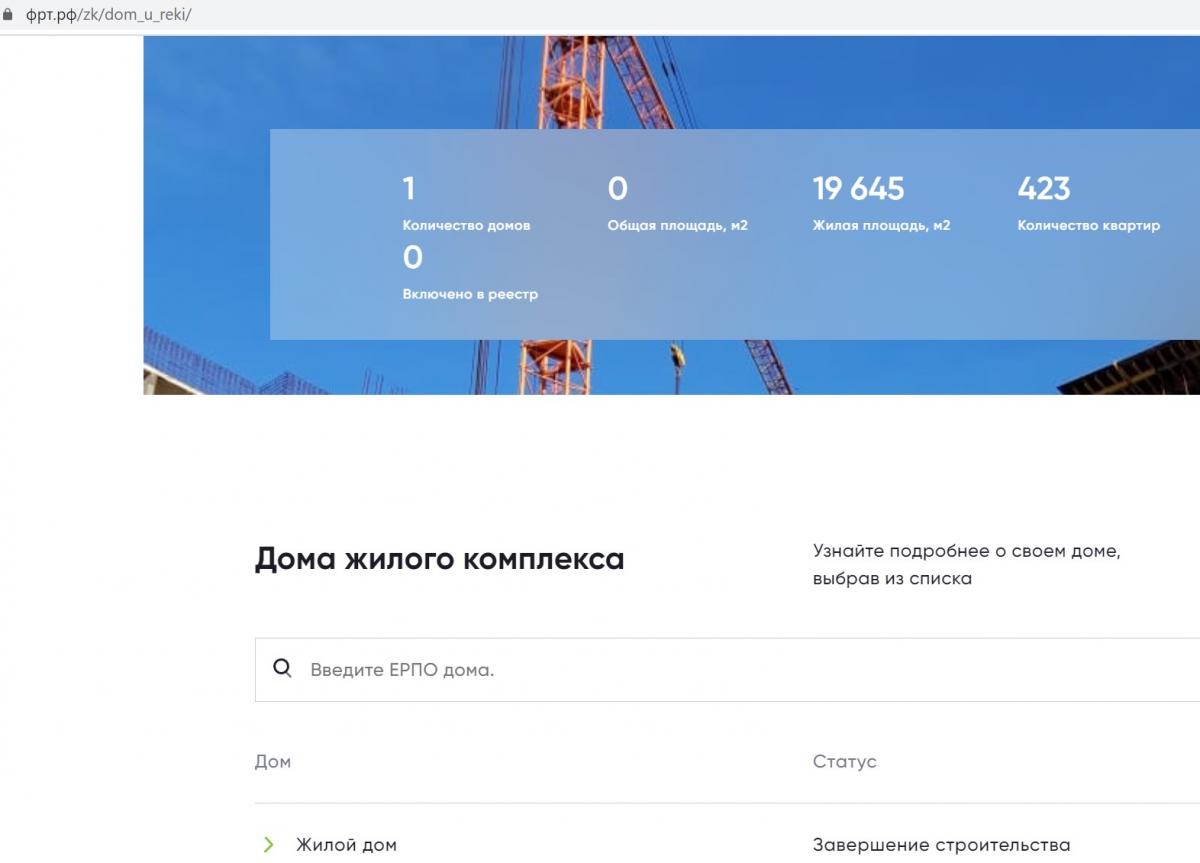This screenshot has height=863, width=1200.
Task: Click the number 1 above 'Количество домов'
Action: [408, 188]
